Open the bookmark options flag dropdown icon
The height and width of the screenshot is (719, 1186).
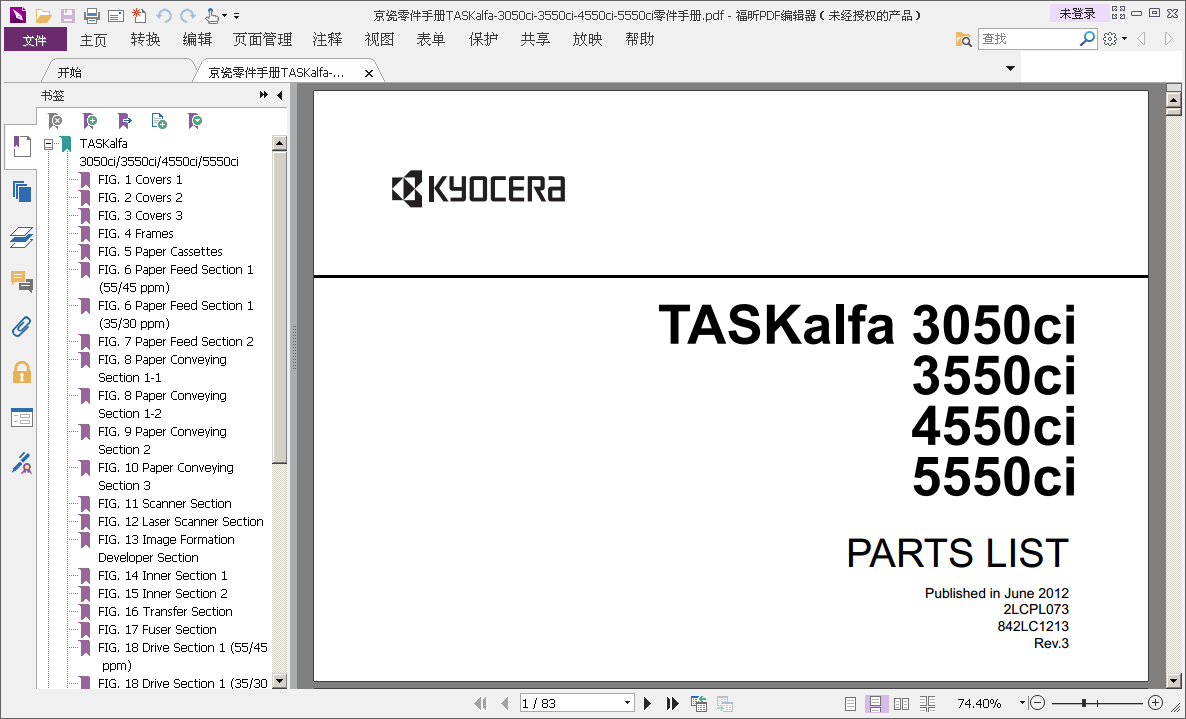195,121
